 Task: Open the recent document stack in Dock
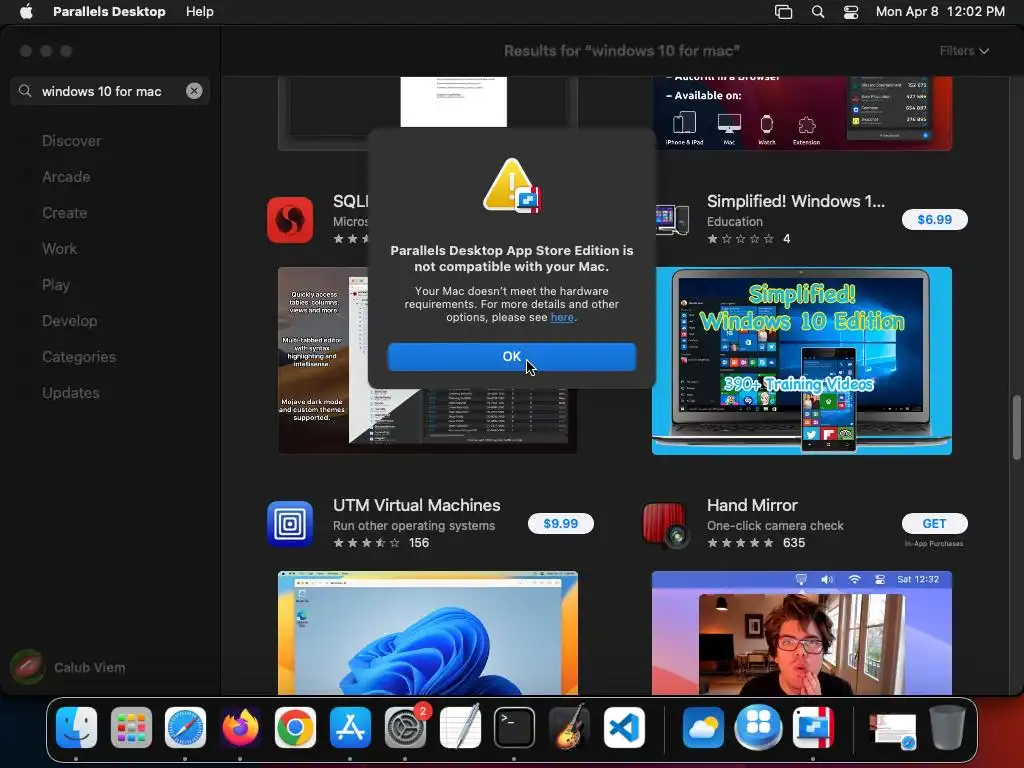[x=892, y=729]
